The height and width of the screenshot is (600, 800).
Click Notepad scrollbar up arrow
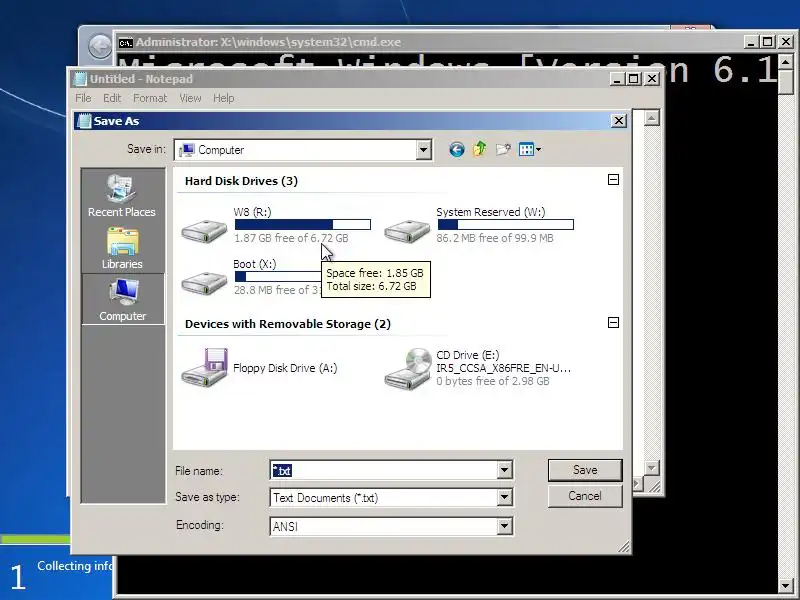(x=652, y=118)
